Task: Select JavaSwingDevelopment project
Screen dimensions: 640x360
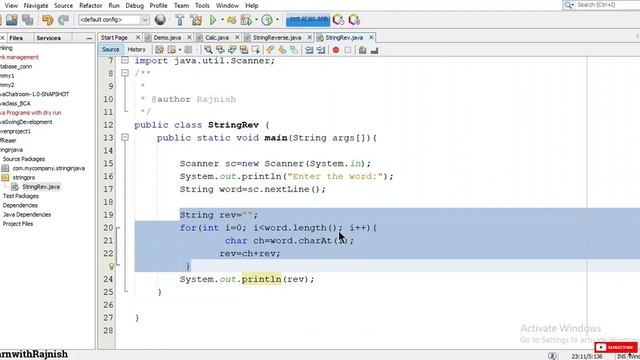Action: pos(26,122)
